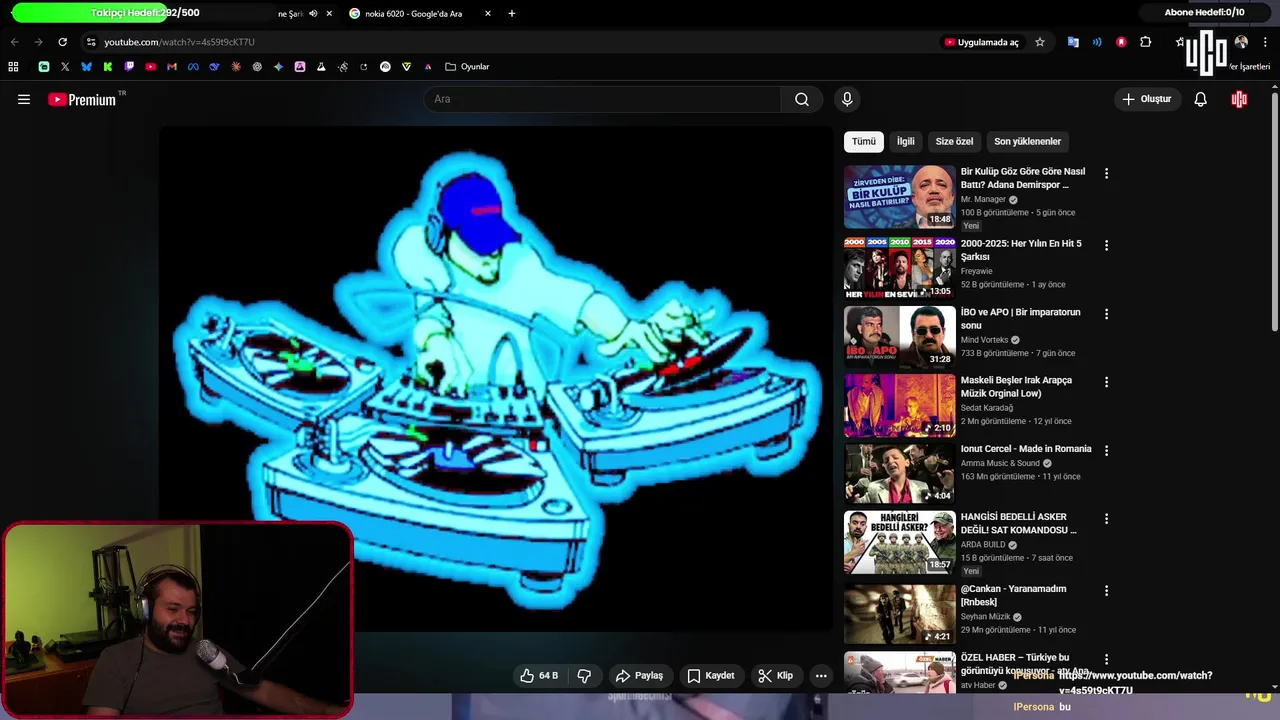Select the İlgili filter chip

pos(905,141)
